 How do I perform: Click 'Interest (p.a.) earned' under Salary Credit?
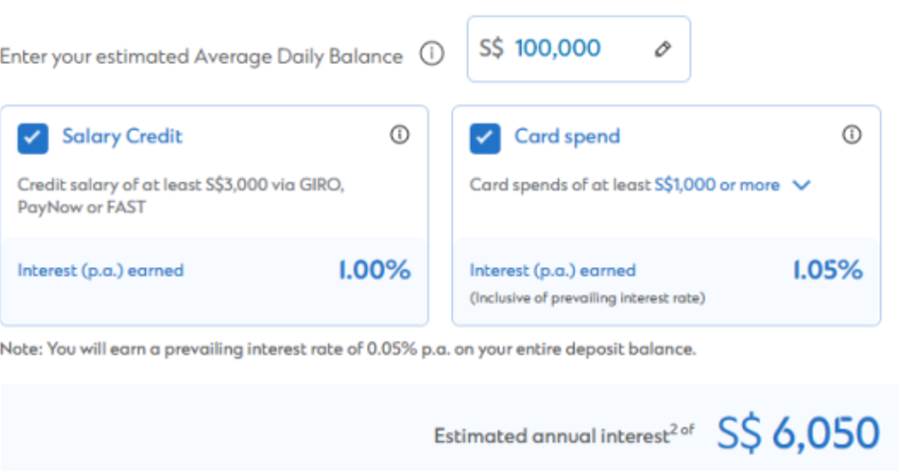pyautogui.click(x=100, y=271)
